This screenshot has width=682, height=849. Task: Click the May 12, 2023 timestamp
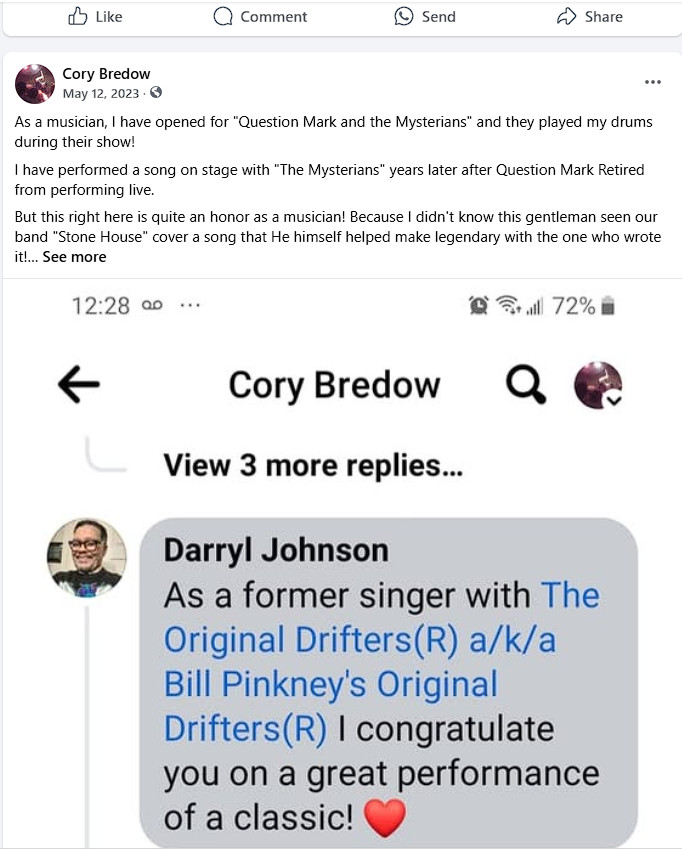pos(103,94)
